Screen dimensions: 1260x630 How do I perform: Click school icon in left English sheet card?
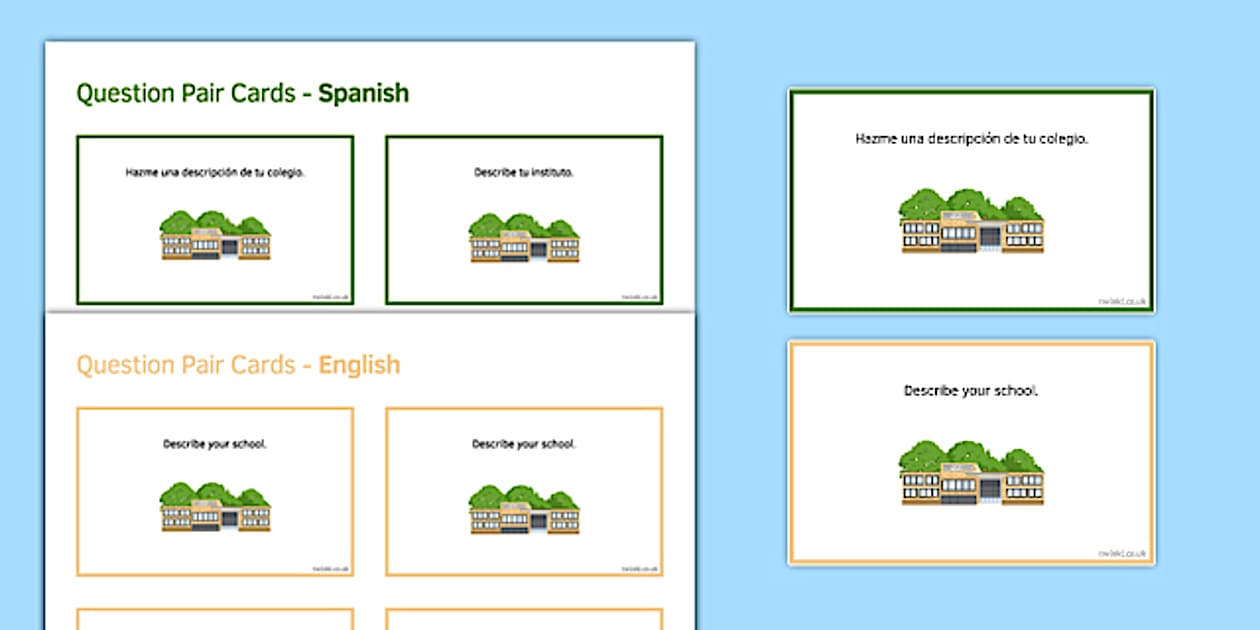(215, 507)
